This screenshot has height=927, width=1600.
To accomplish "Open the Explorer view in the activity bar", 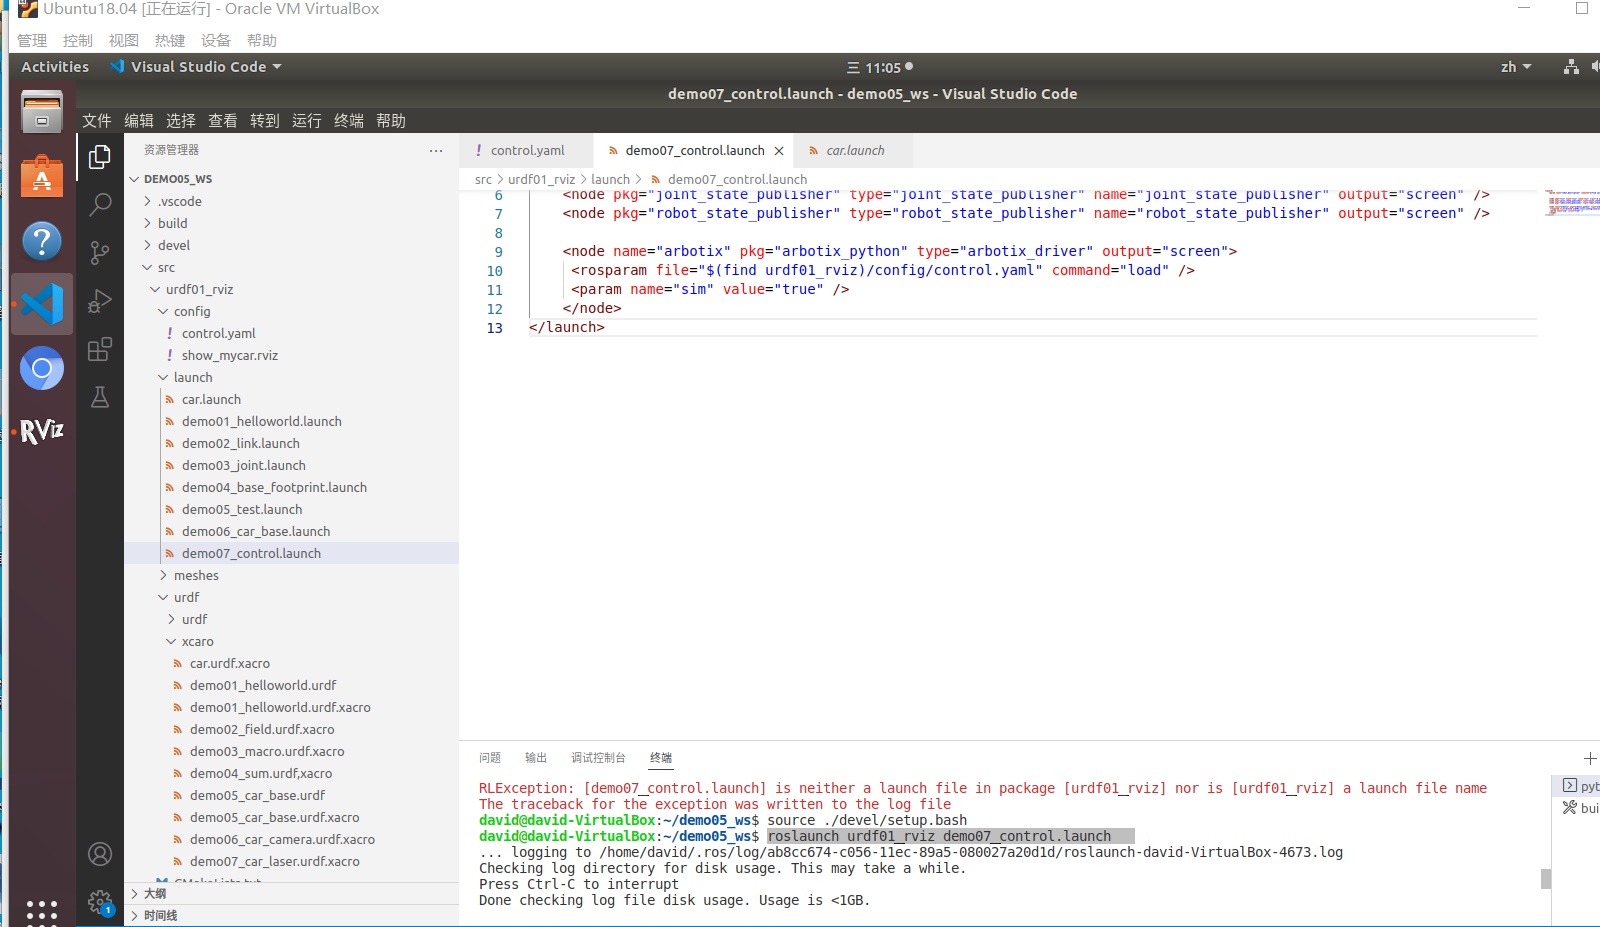I will click(x=100, y=157).
